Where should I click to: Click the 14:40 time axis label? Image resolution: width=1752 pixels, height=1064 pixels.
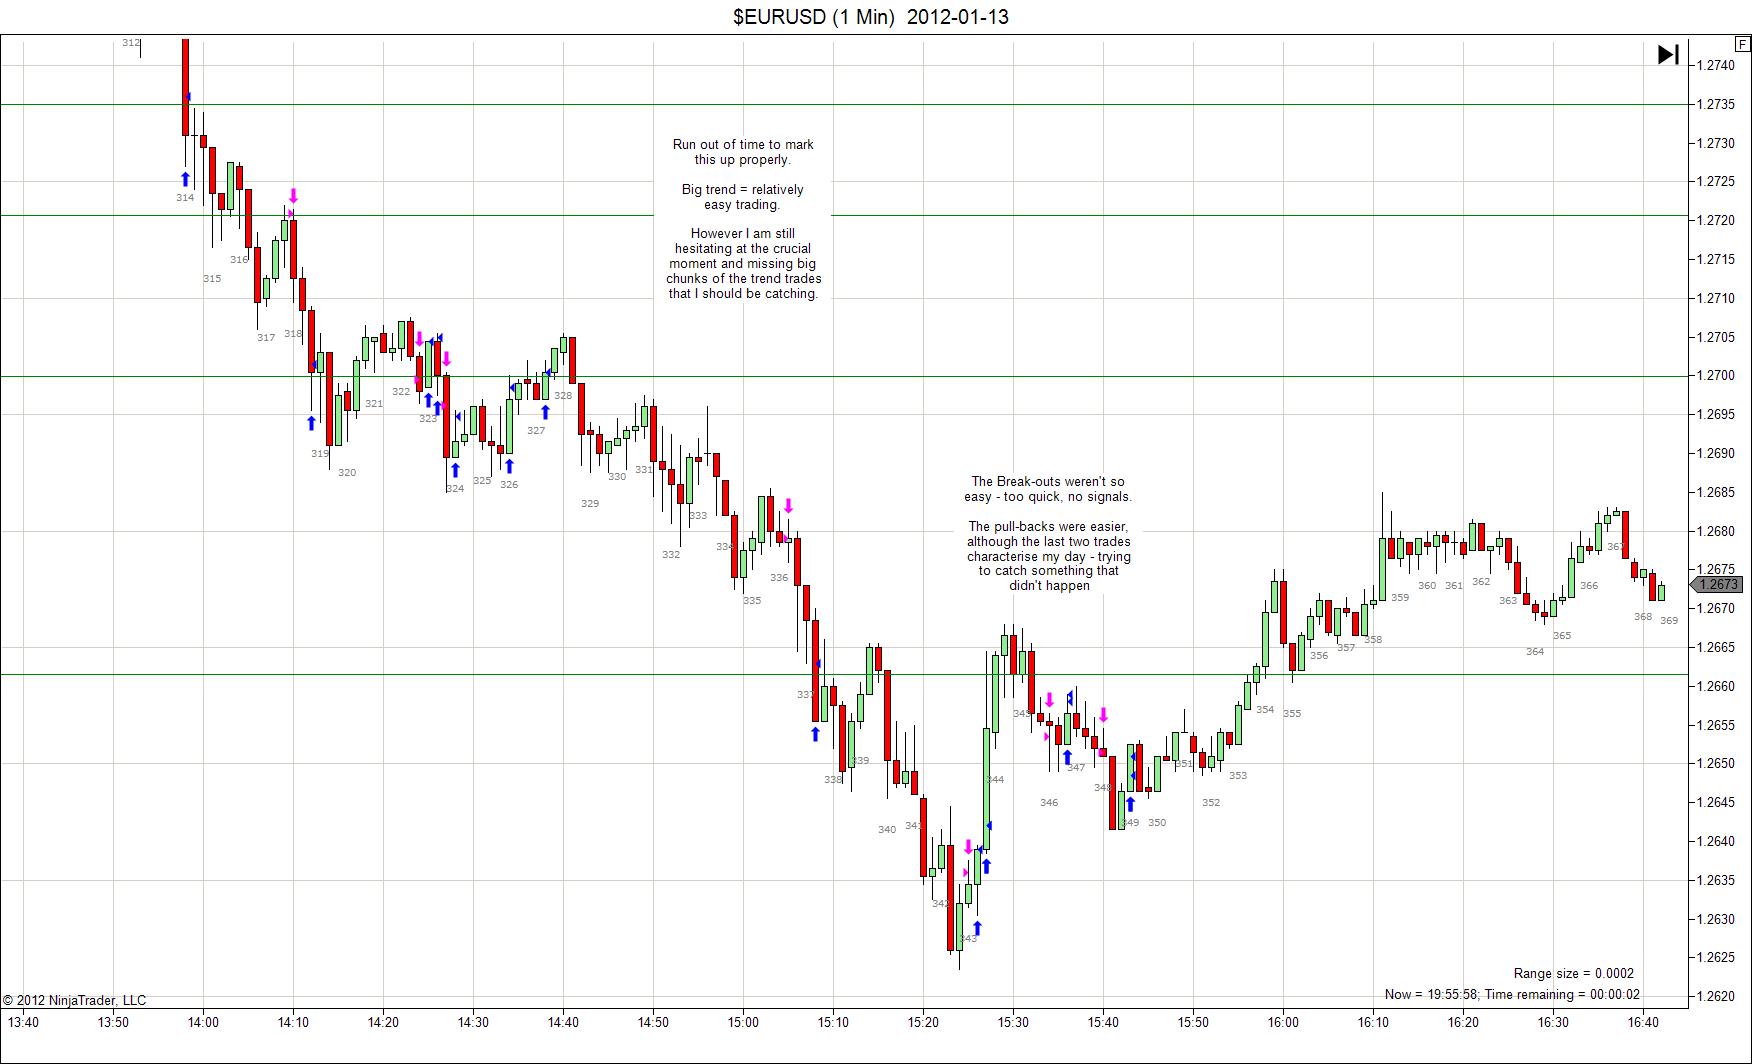[563, 1022]
